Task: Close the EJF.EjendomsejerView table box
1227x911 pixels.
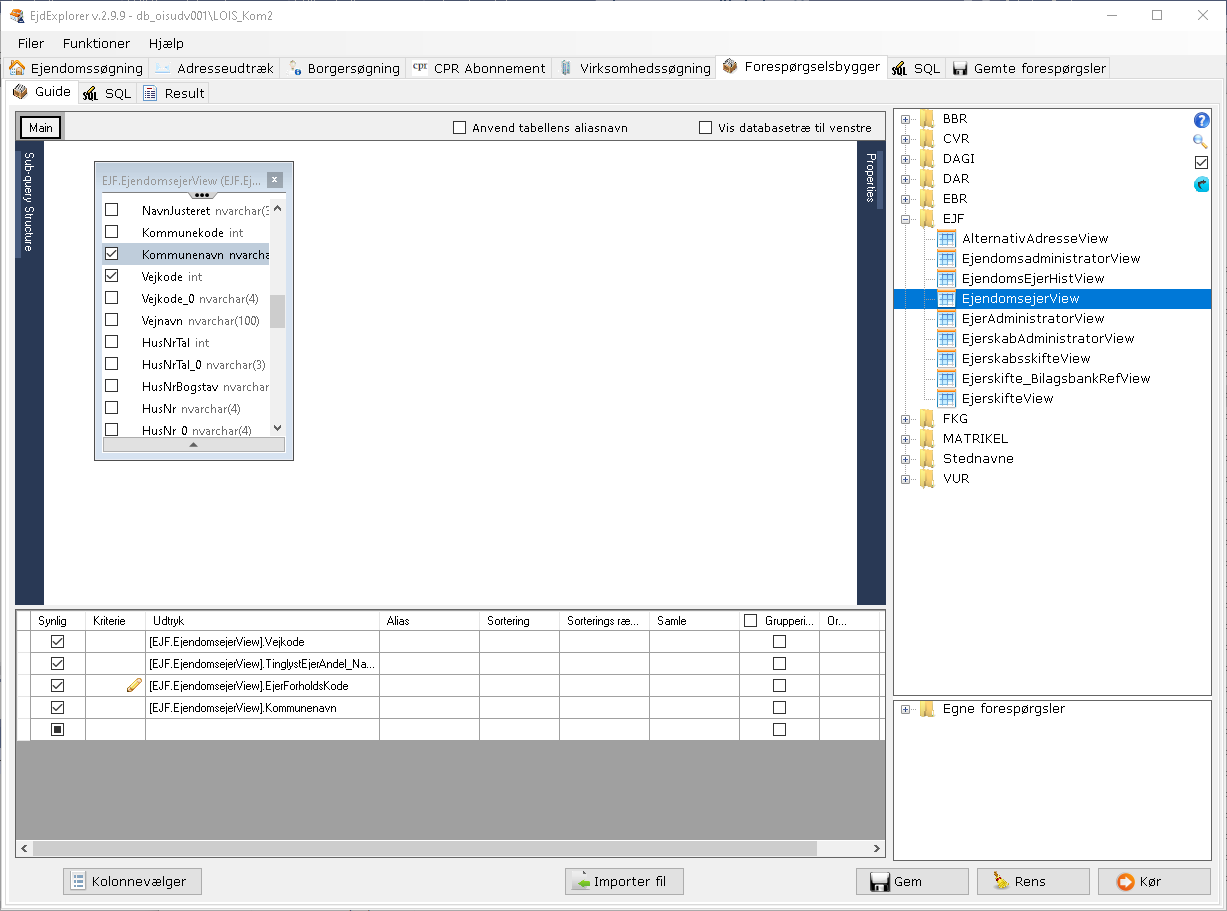Action: click(274, 180)
